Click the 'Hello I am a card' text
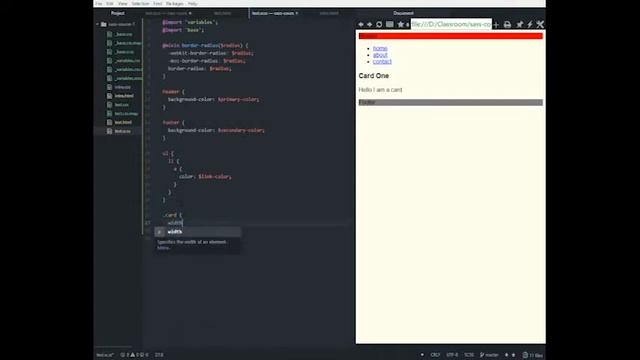This screenshot has height=360, width=640. click(x=380, y=90)
